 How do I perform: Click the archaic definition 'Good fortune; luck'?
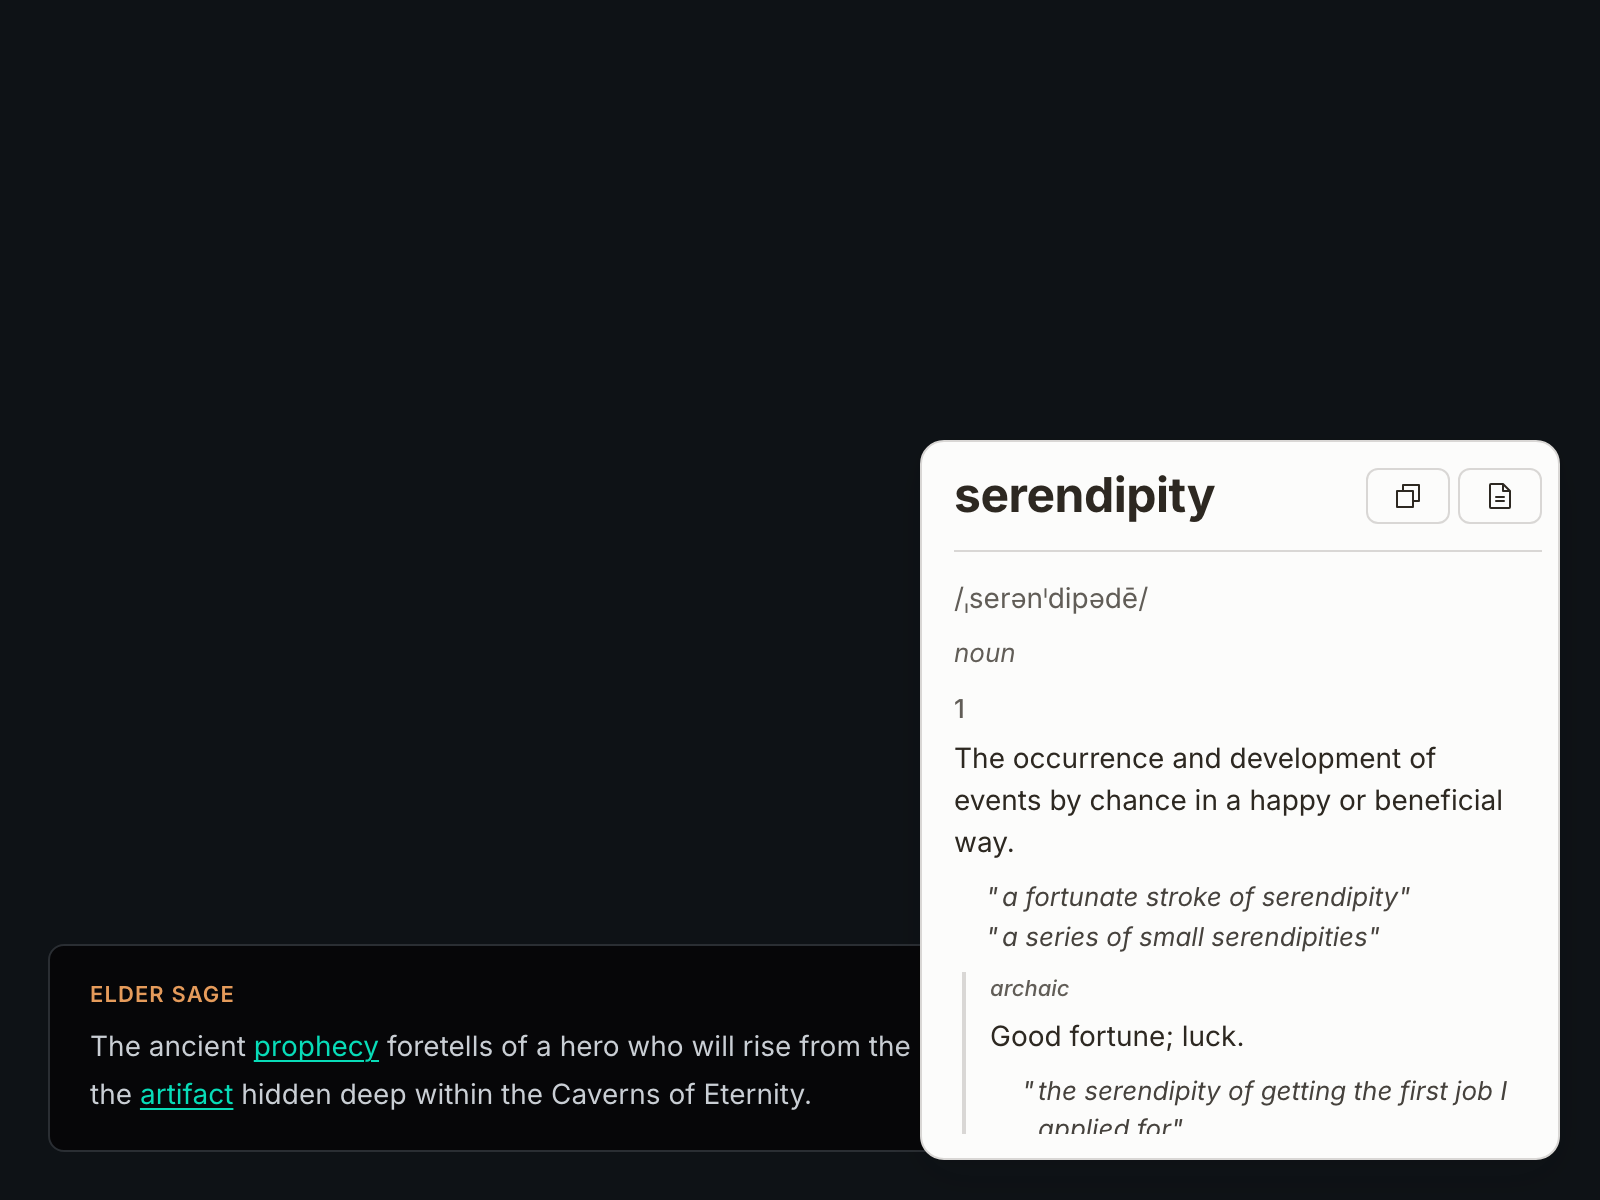(1116, 1036)
